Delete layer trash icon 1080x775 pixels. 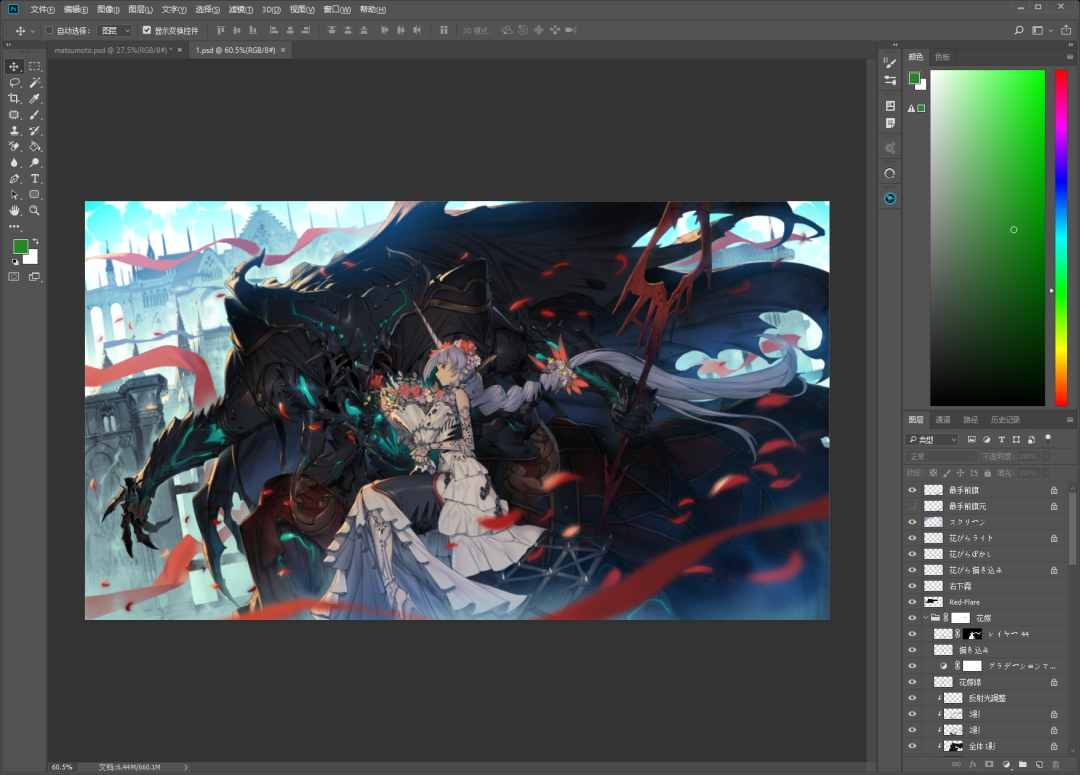[x=1055, y=764]
